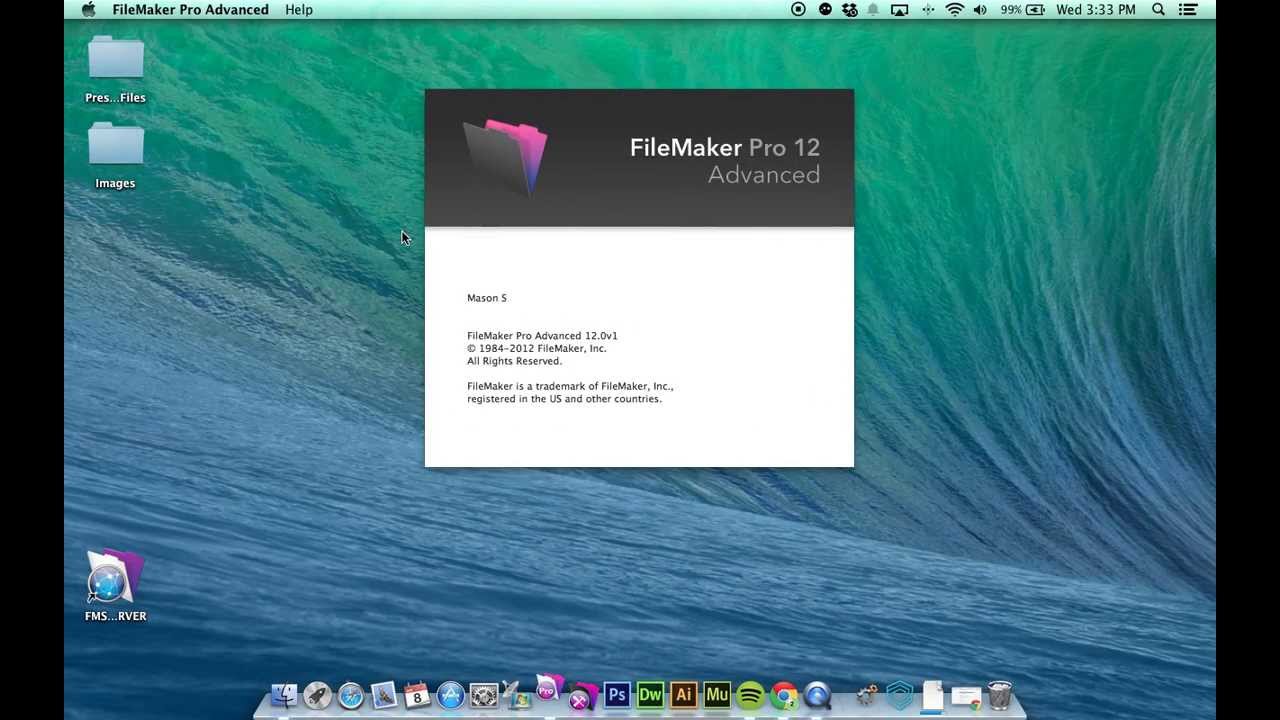Click the battery status indicator

pos(1022,9)
